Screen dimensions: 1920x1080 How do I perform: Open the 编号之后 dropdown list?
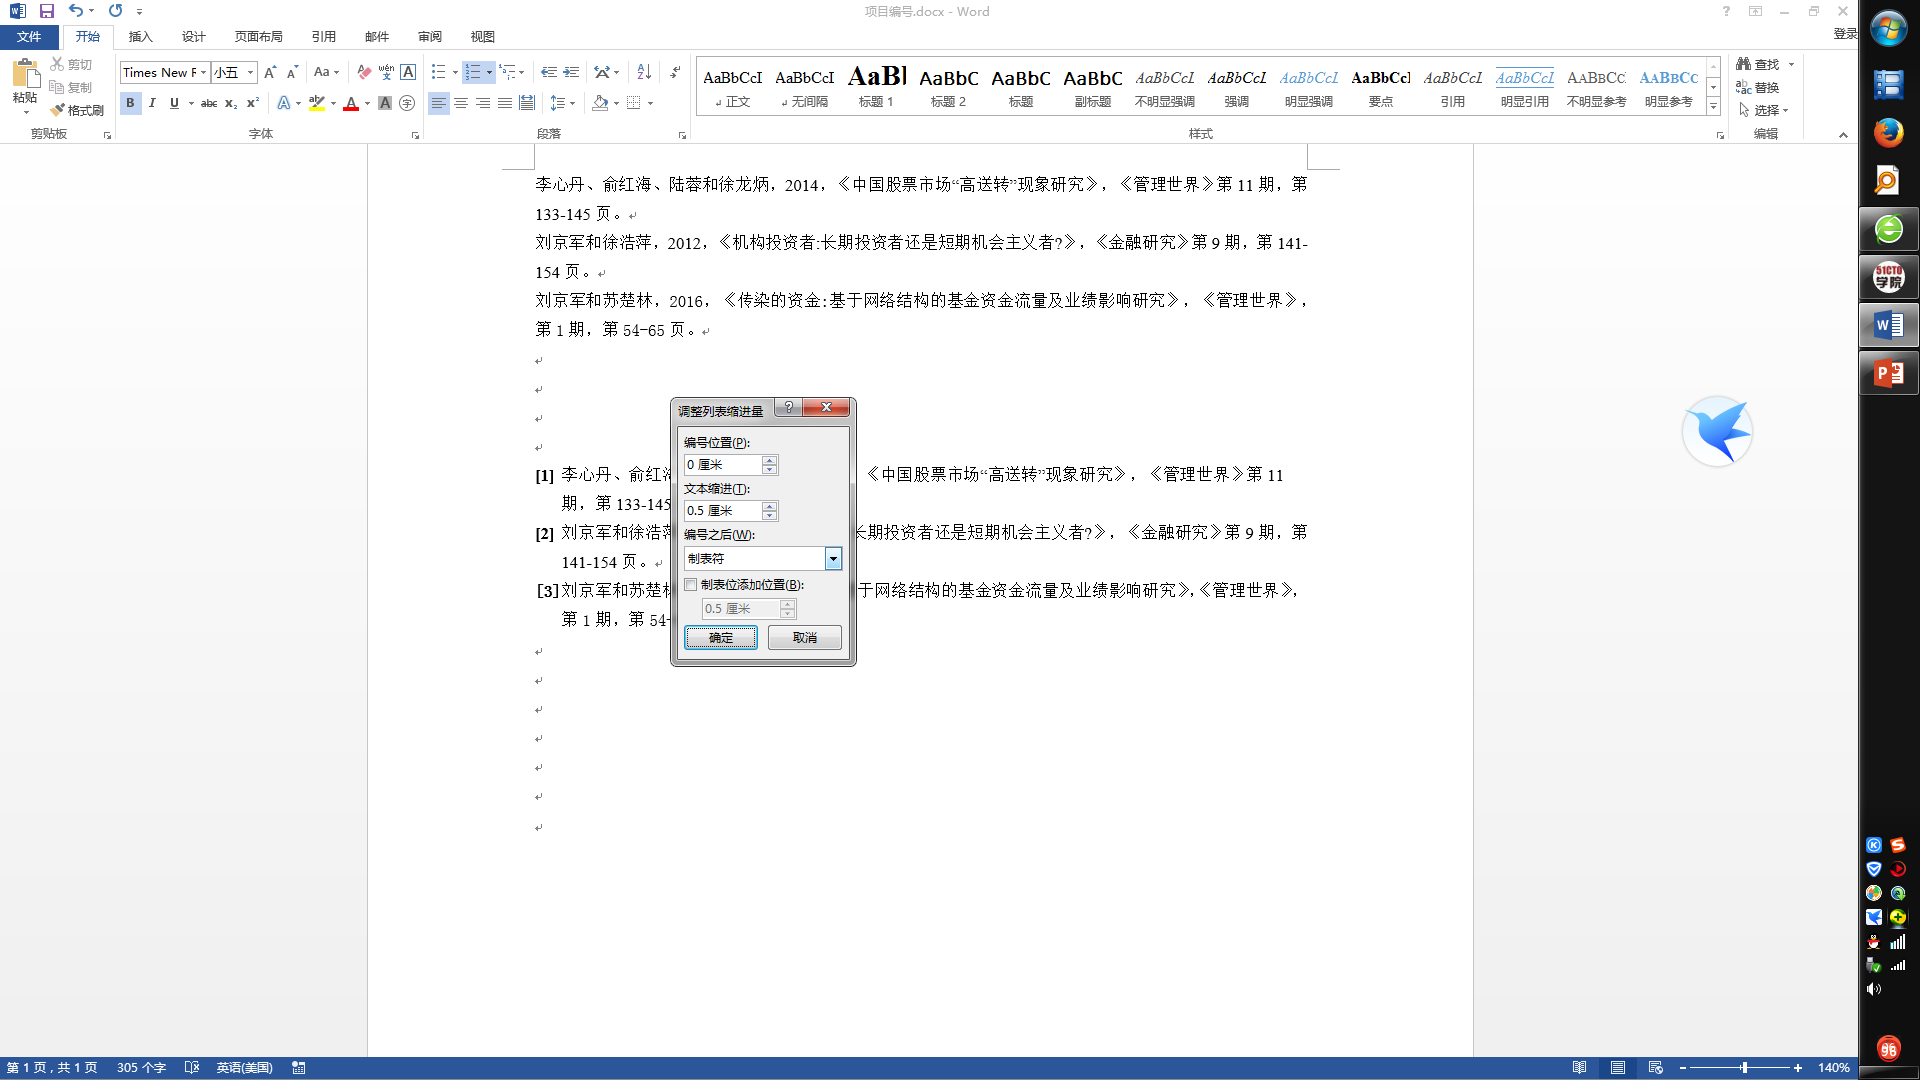(832, 559)
